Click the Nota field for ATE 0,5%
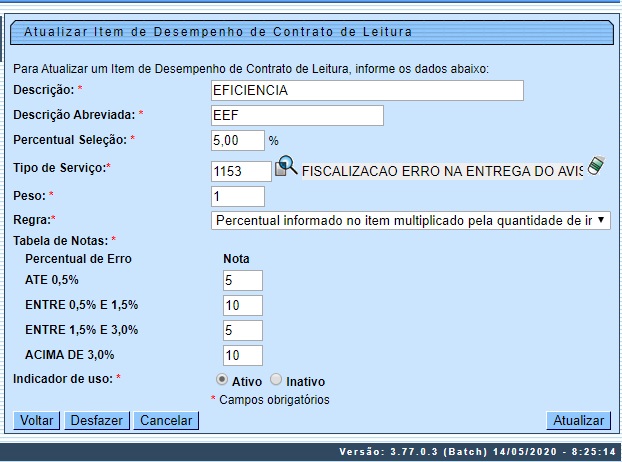Screen dimensions: 622x462 (242, 280)
